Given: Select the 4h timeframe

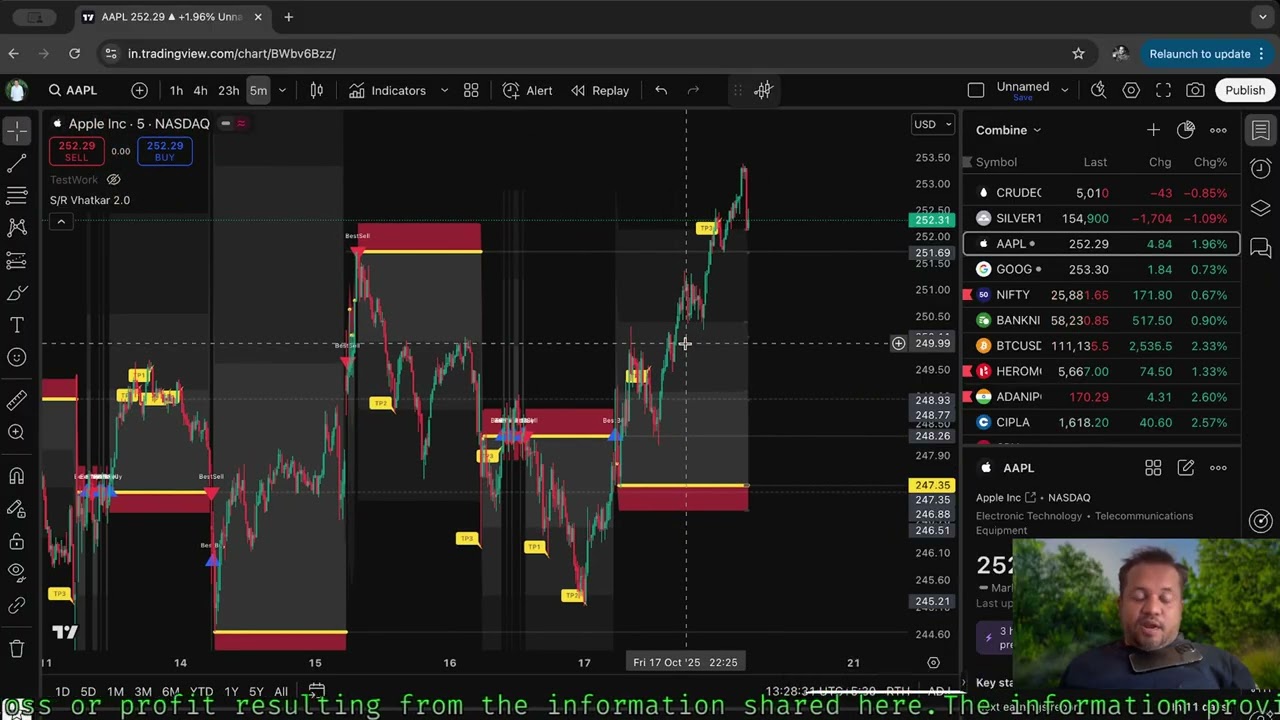Looking at the screenshot, I should tap(200, 90).
